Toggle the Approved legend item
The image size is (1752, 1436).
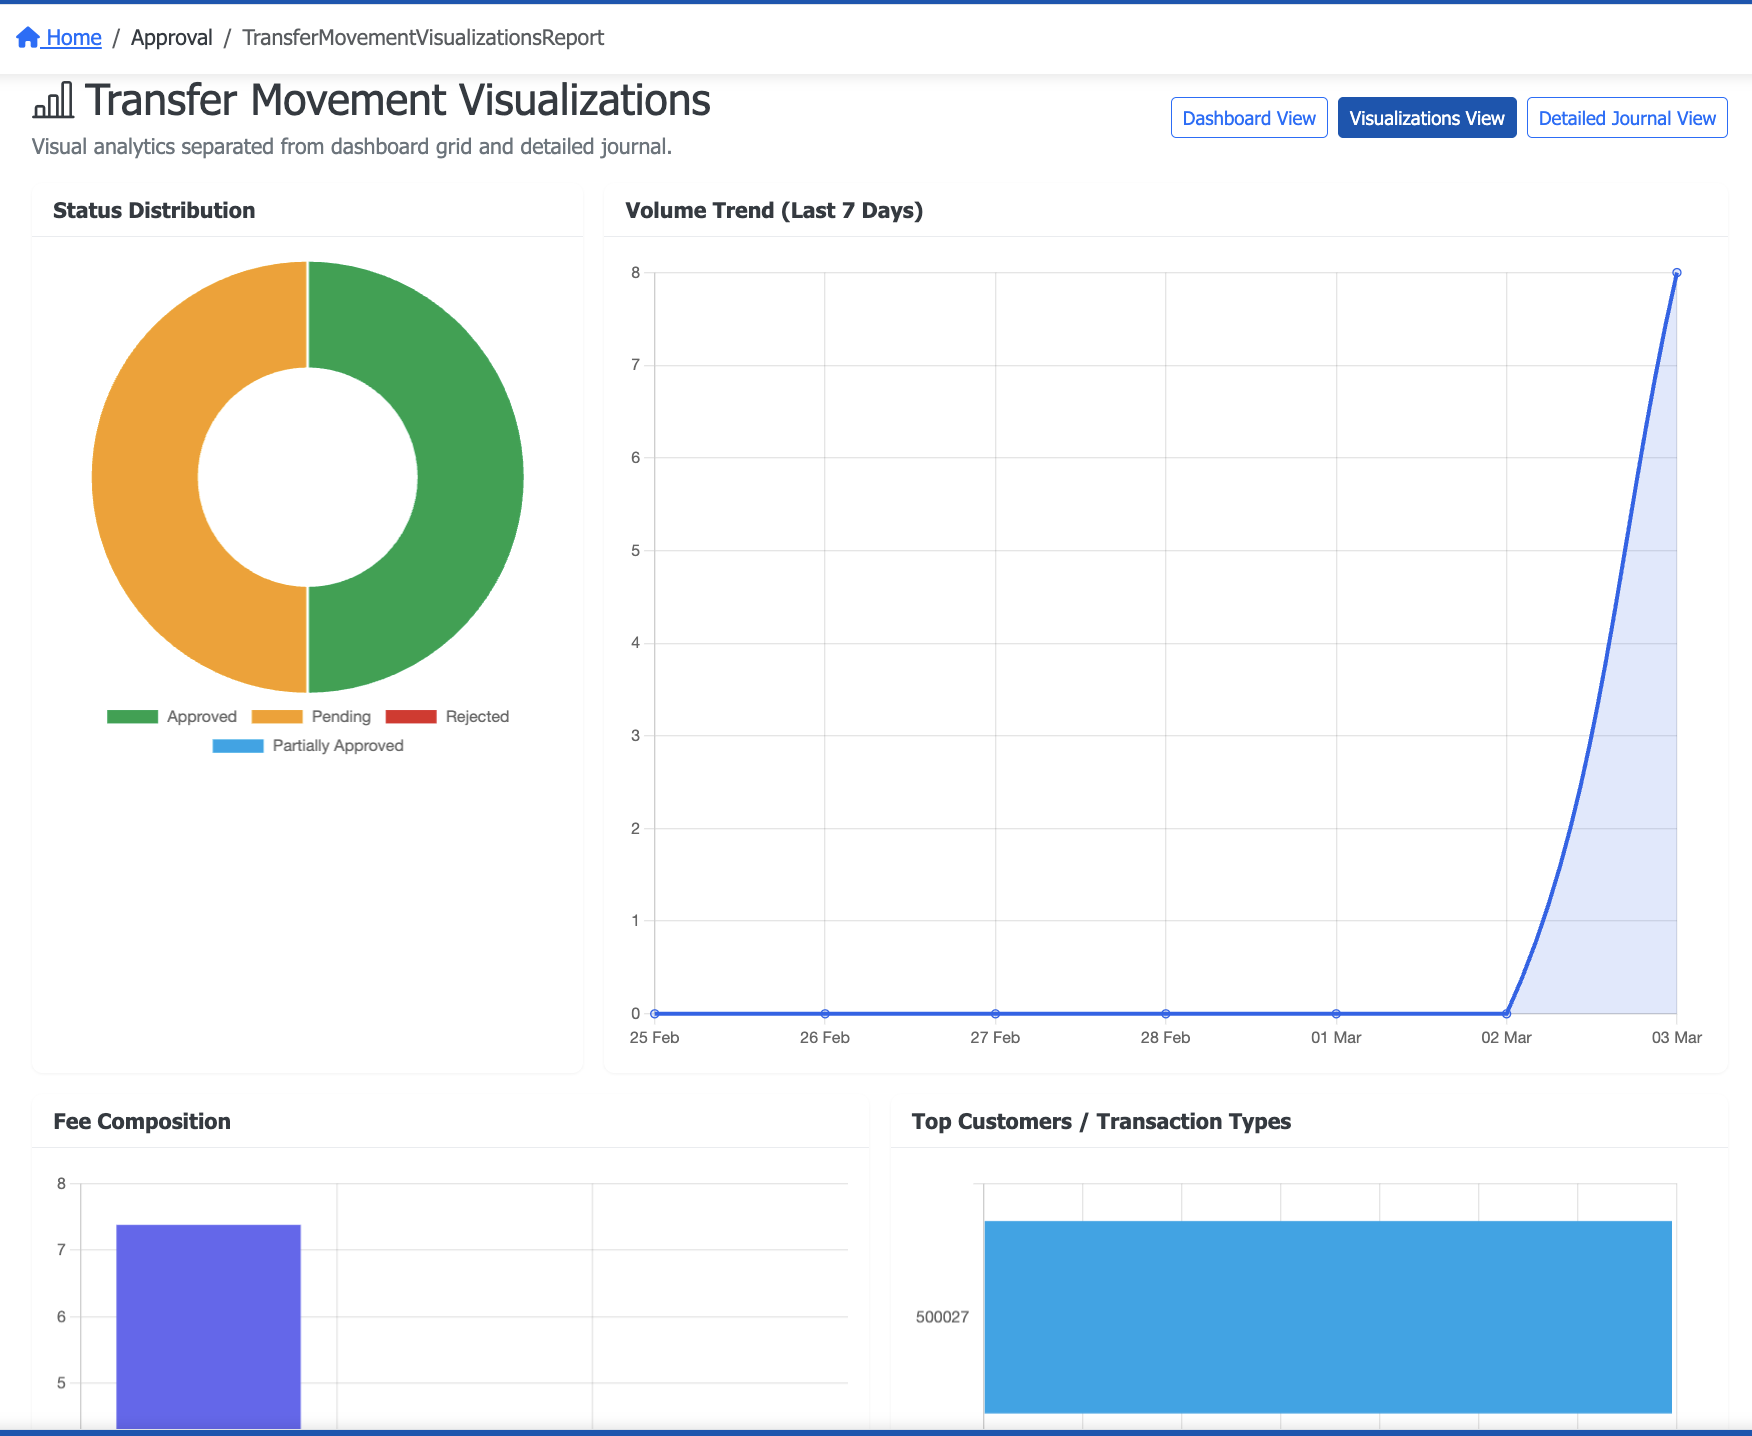point(201,717)
